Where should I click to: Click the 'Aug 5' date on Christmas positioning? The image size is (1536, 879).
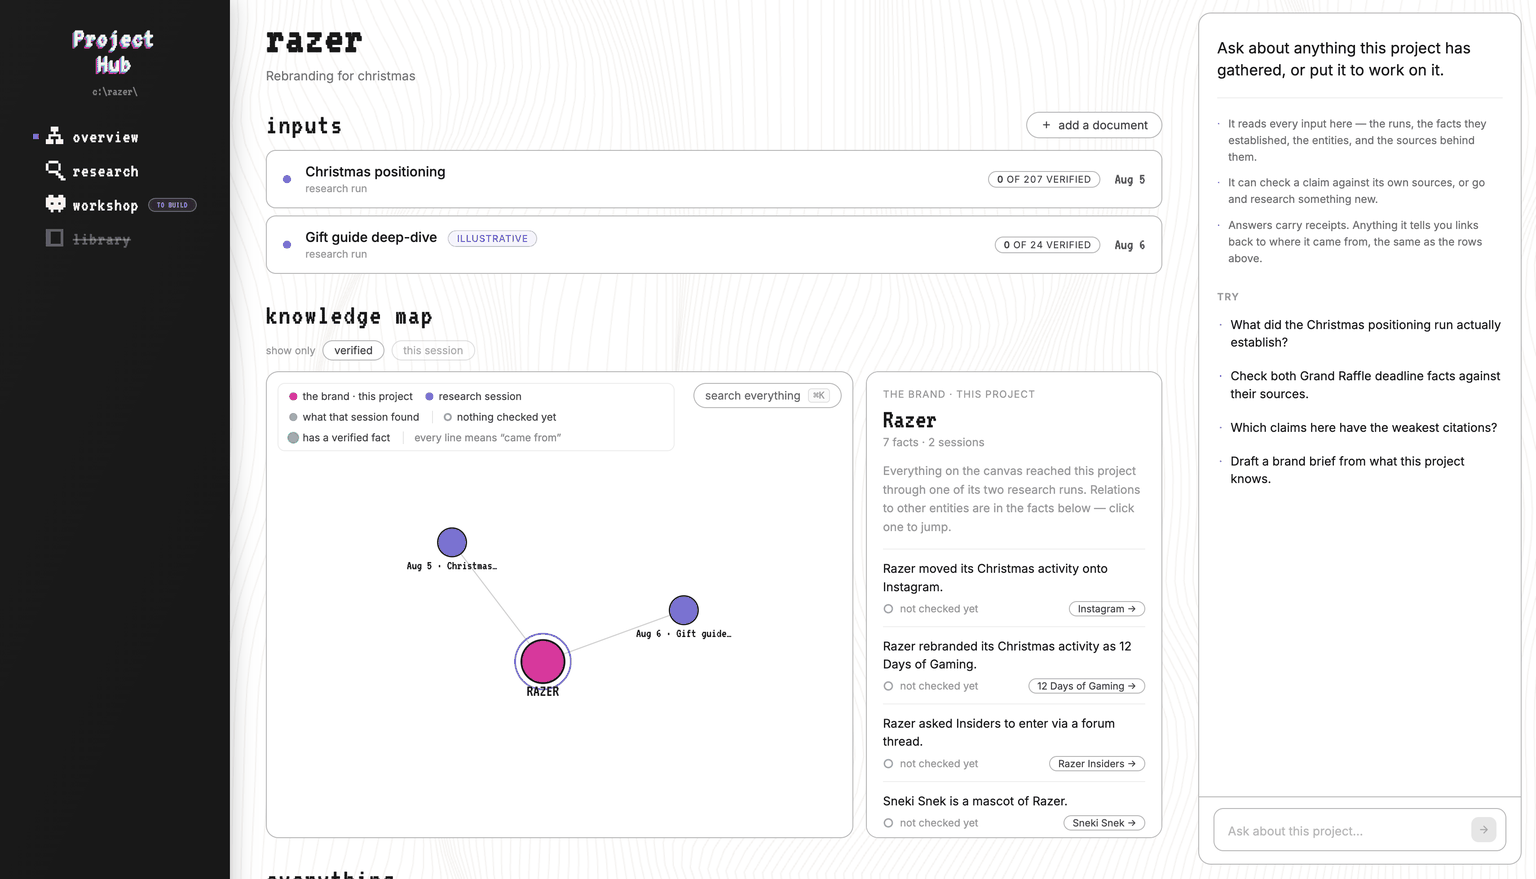coord(1129,180)
